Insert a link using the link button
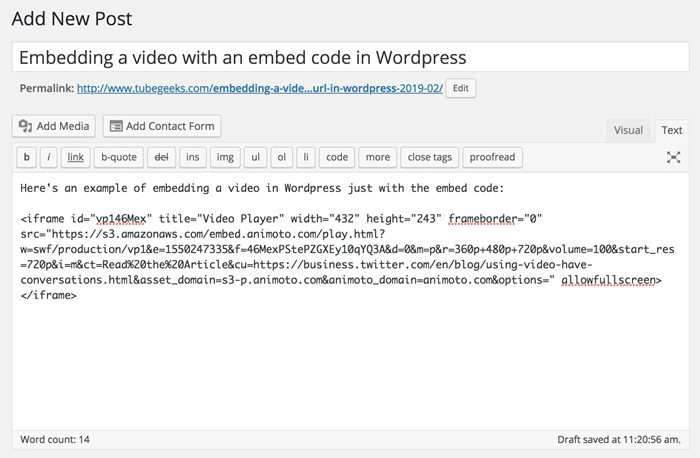The height and width of the screenshot is (458, 700). click(x=75, y=157)
